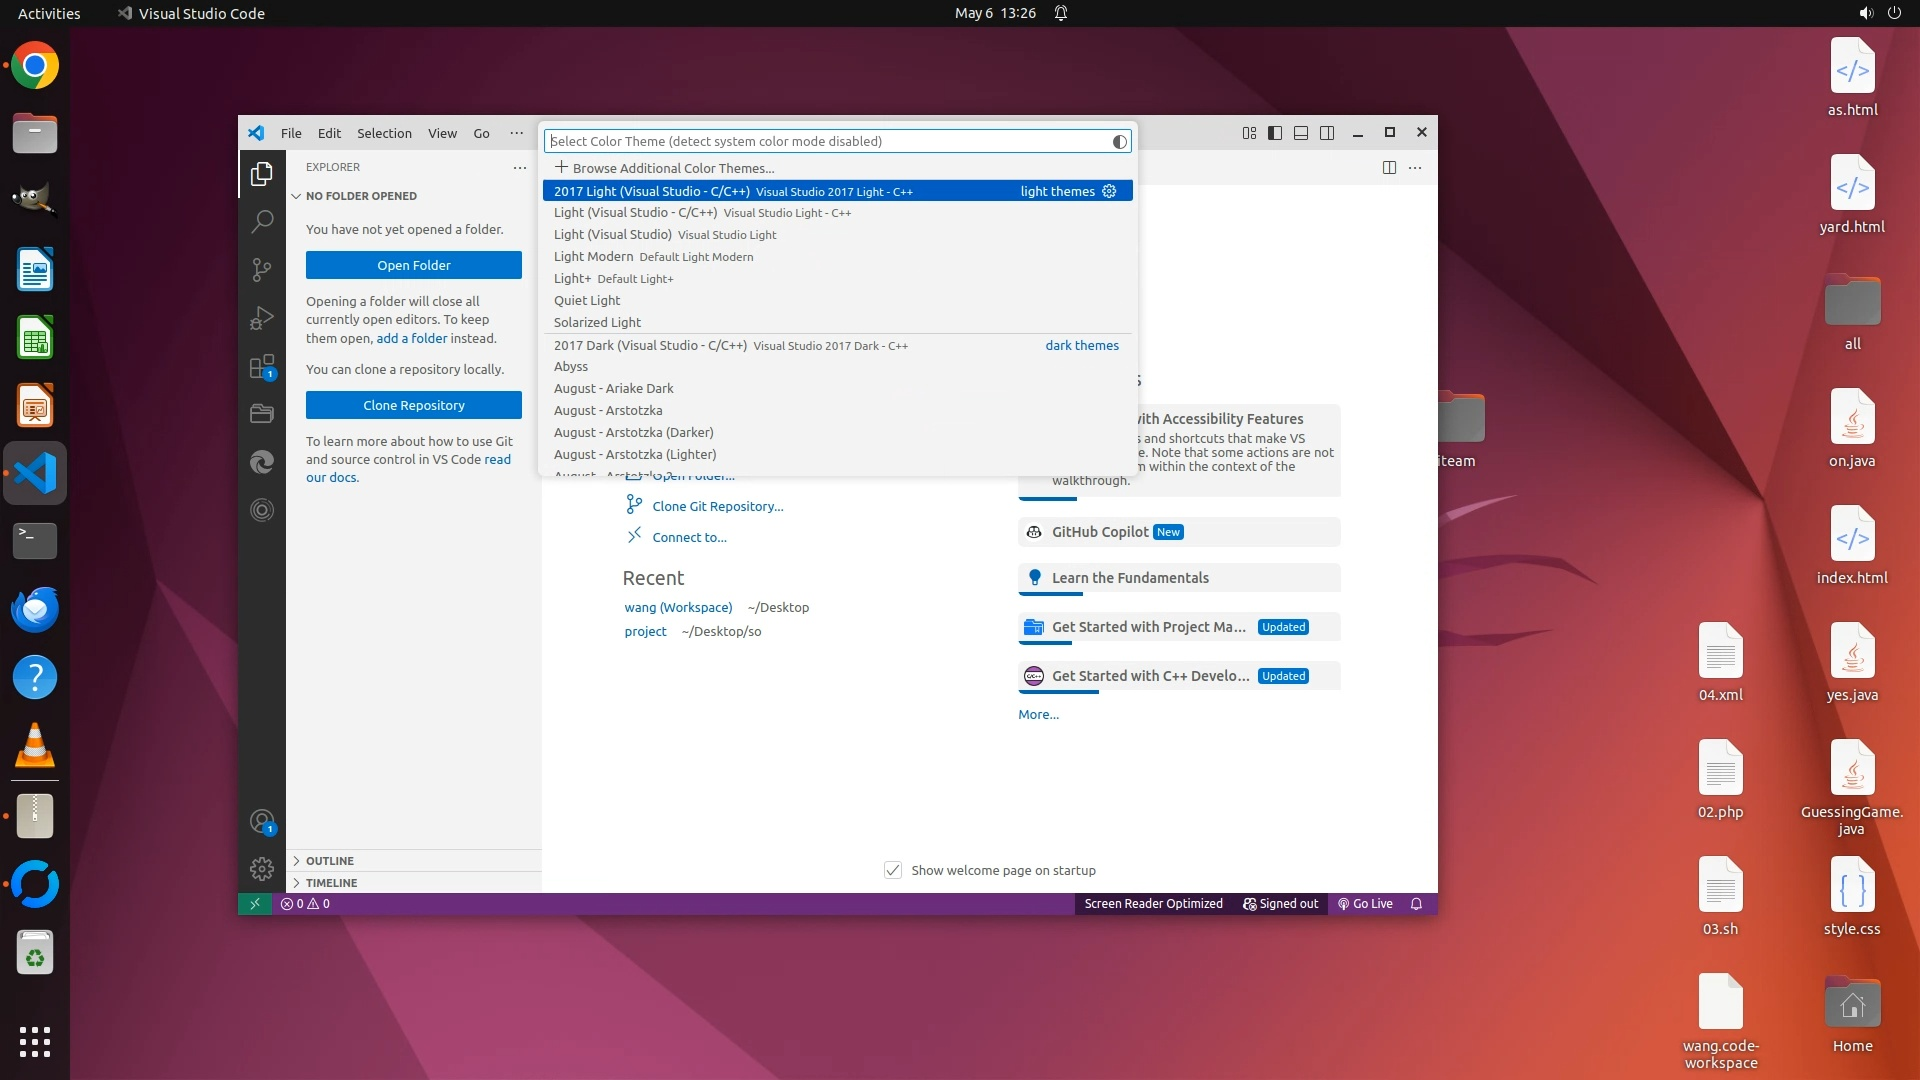Expand the Timeline section
1920x1080 pixels.
(331, 883)
